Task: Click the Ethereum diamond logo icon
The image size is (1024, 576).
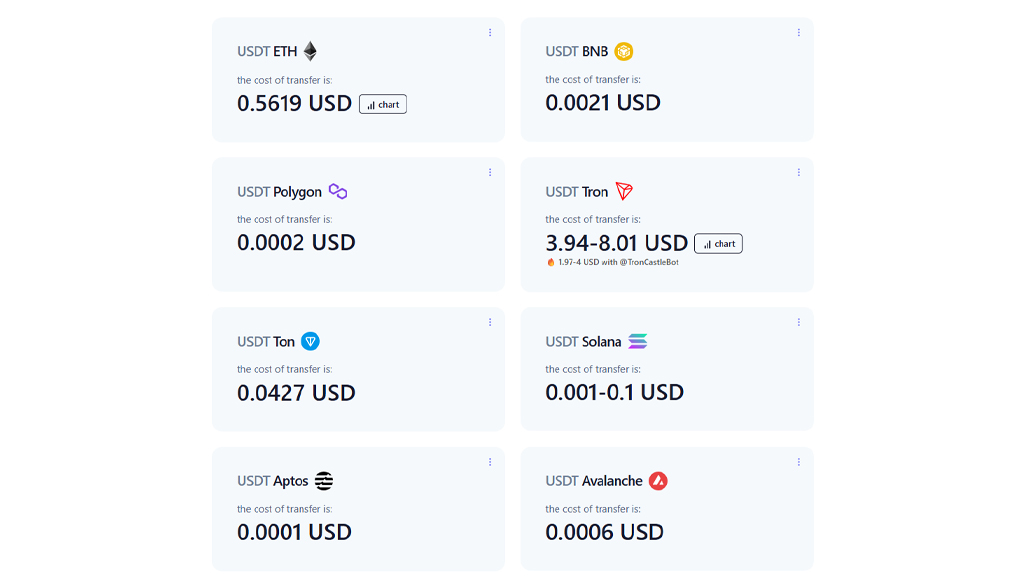Action: (310, 51)
